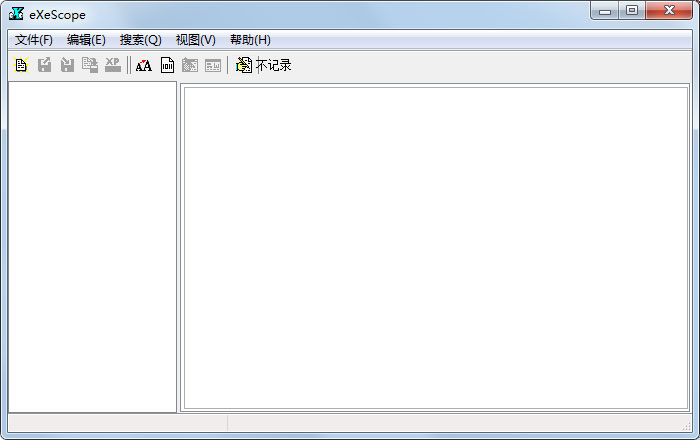Toggle the 不记录 logging button
The height and width of the screenshot is (440, 700).
[264, 65]
